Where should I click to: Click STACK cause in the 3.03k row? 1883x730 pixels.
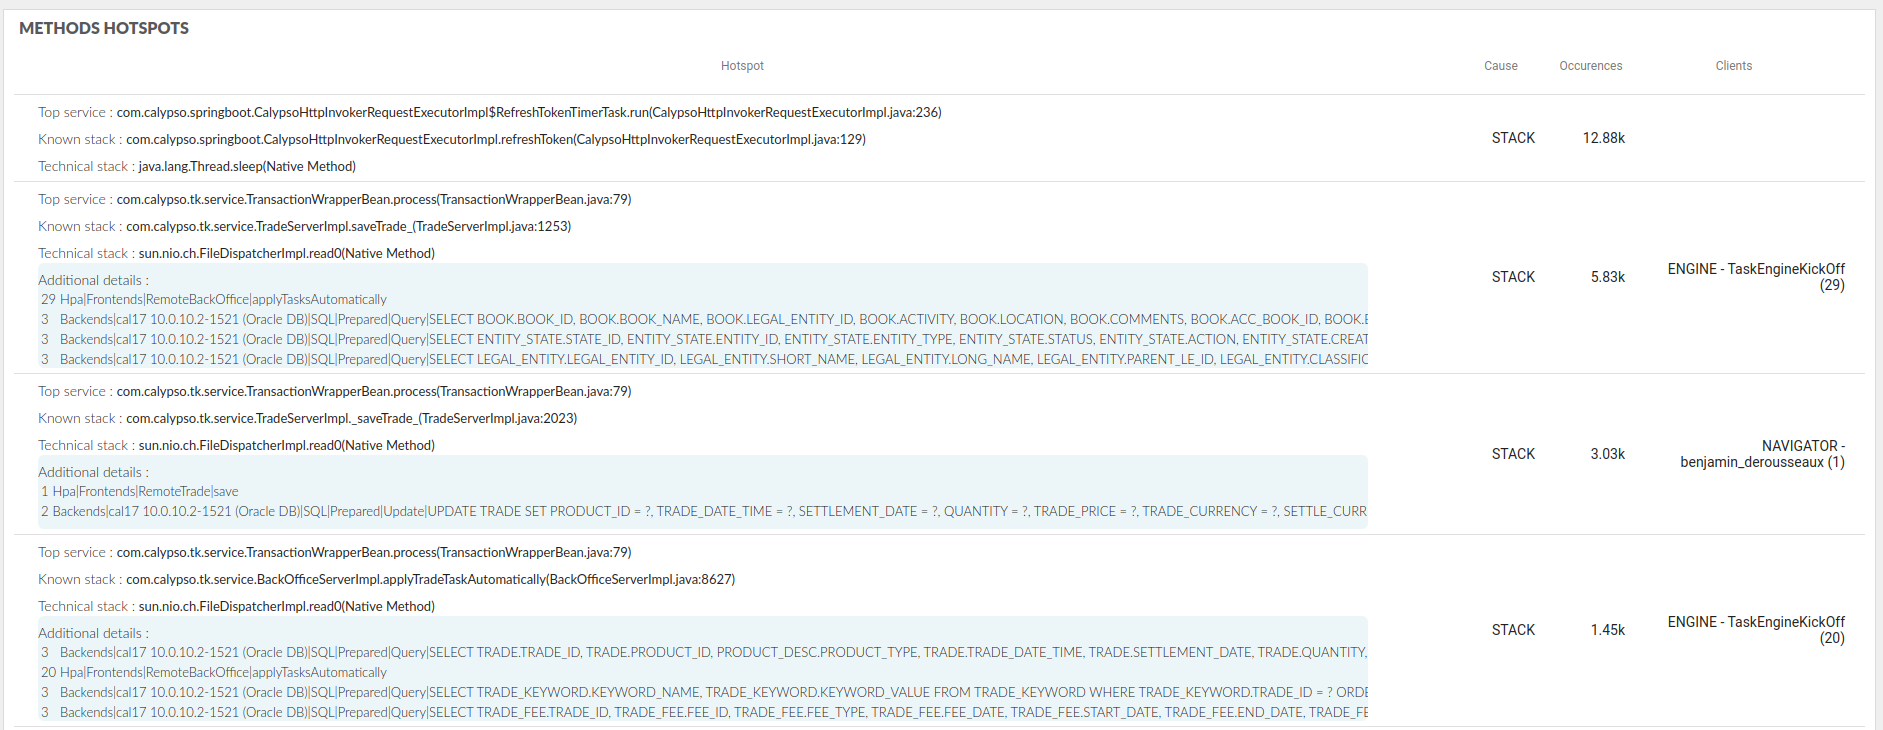pos(1513,454)
